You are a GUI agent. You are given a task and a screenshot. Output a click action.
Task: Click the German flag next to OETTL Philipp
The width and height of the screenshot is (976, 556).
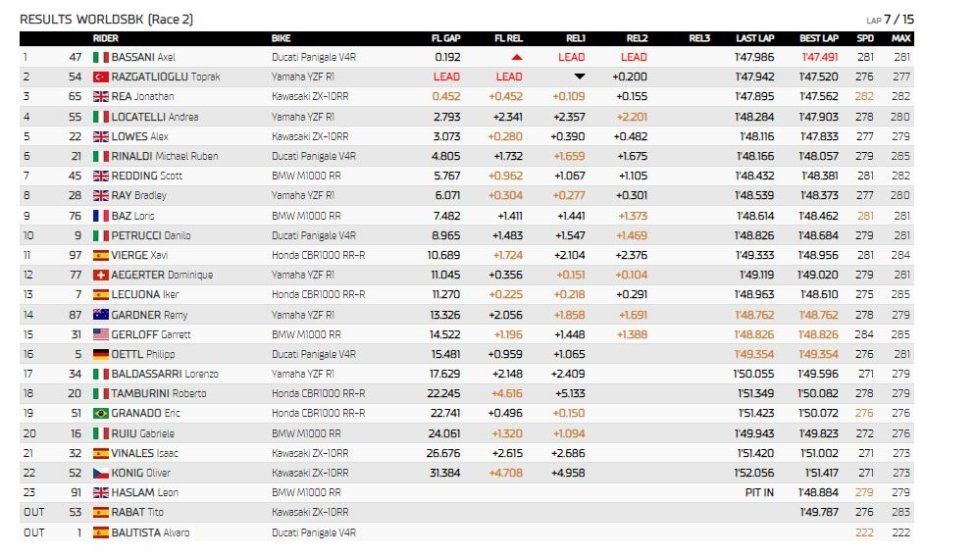coord(100,354)
